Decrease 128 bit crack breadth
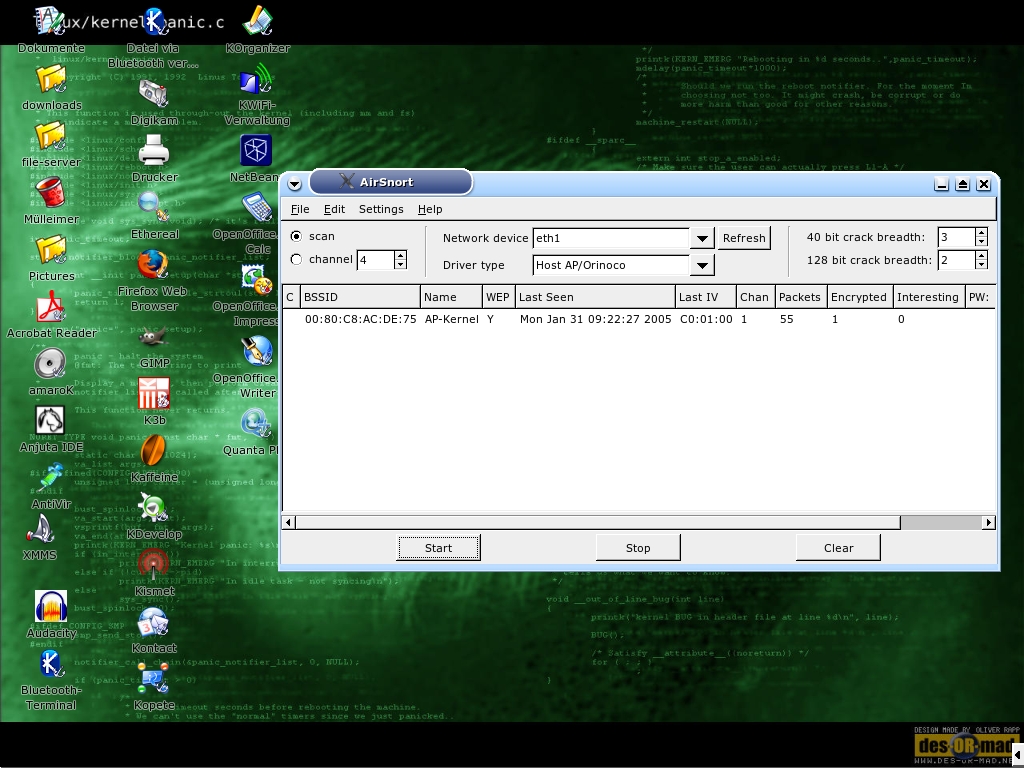This screenshot has height=768, width=1024. tap(981, 264)
